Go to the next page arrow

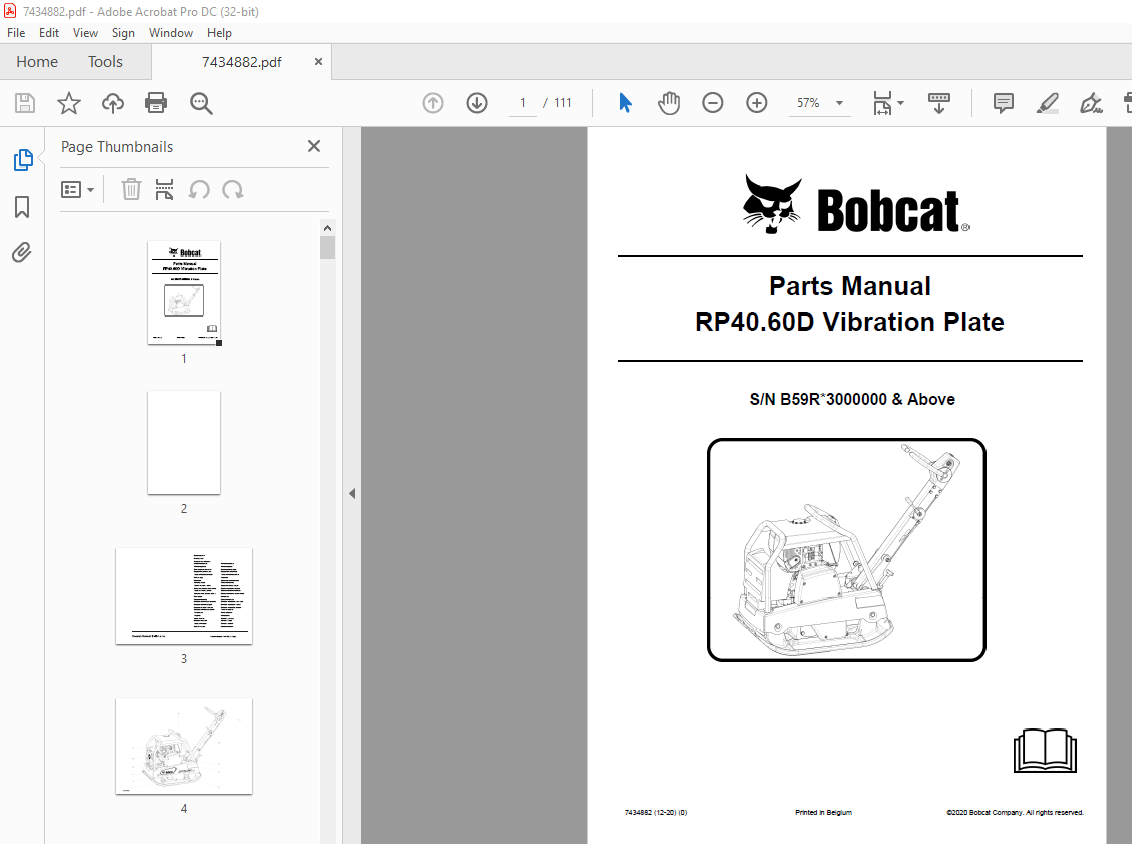tap(476, 103)
